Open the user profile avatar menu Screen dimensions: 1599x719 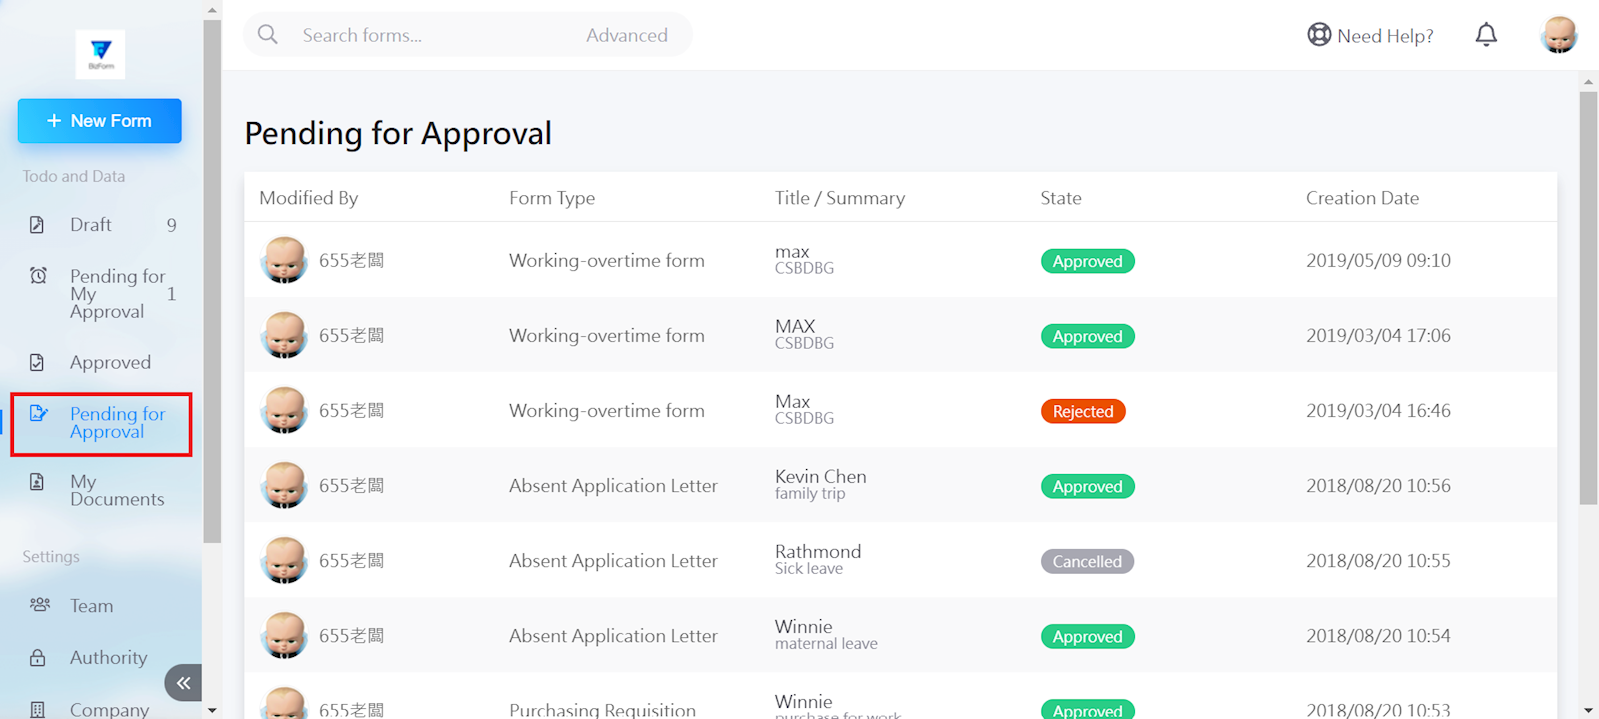click(1558, 35)
